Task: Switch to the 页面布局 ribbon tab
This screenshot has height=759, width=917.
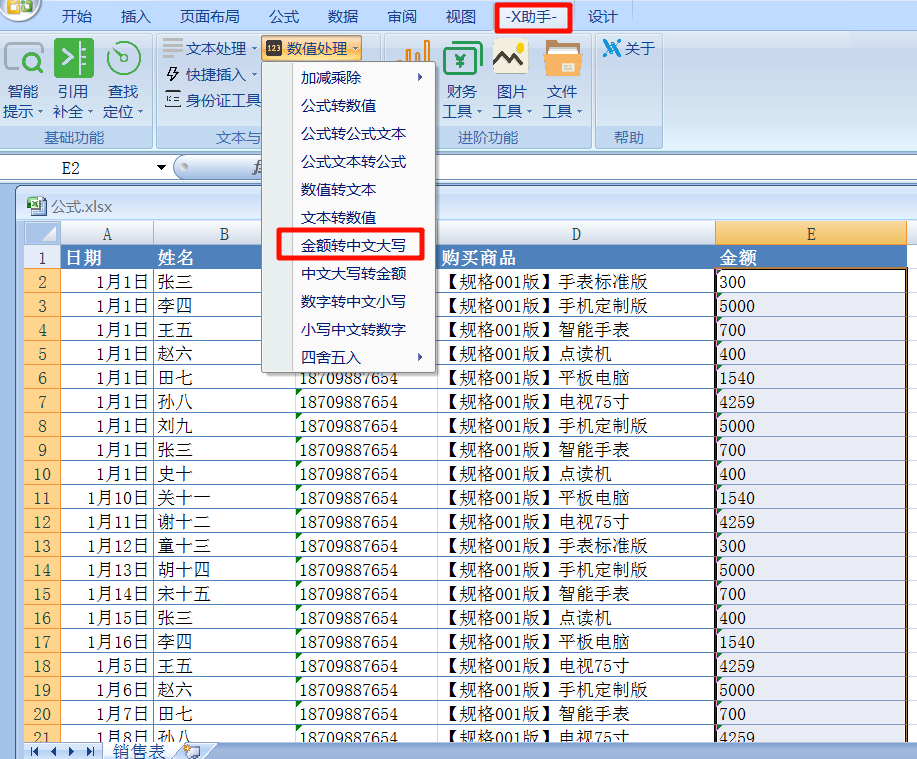Action: tap(209, 16)
